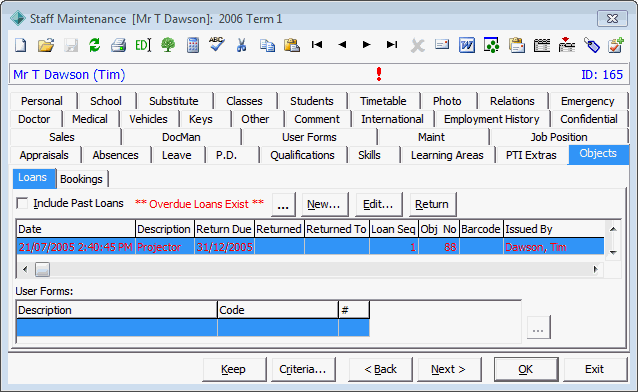Screen dimensions: 638x392
Task: Click the < Back button
Action: coord(380,370)
